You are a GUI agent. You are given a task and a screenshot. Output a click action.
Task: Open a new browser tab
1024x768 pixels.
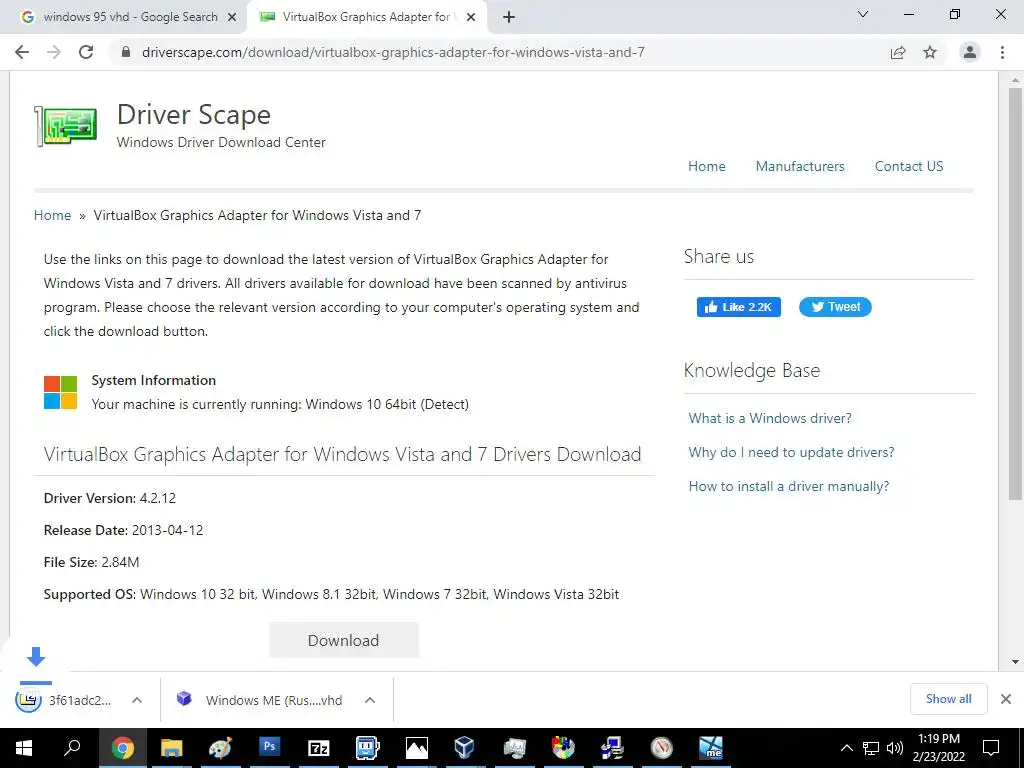(509, 17)
